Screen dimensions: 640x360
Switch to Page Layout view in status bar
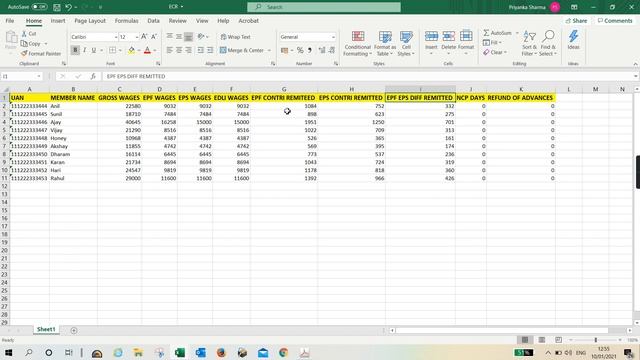click(x=542, y=340)
